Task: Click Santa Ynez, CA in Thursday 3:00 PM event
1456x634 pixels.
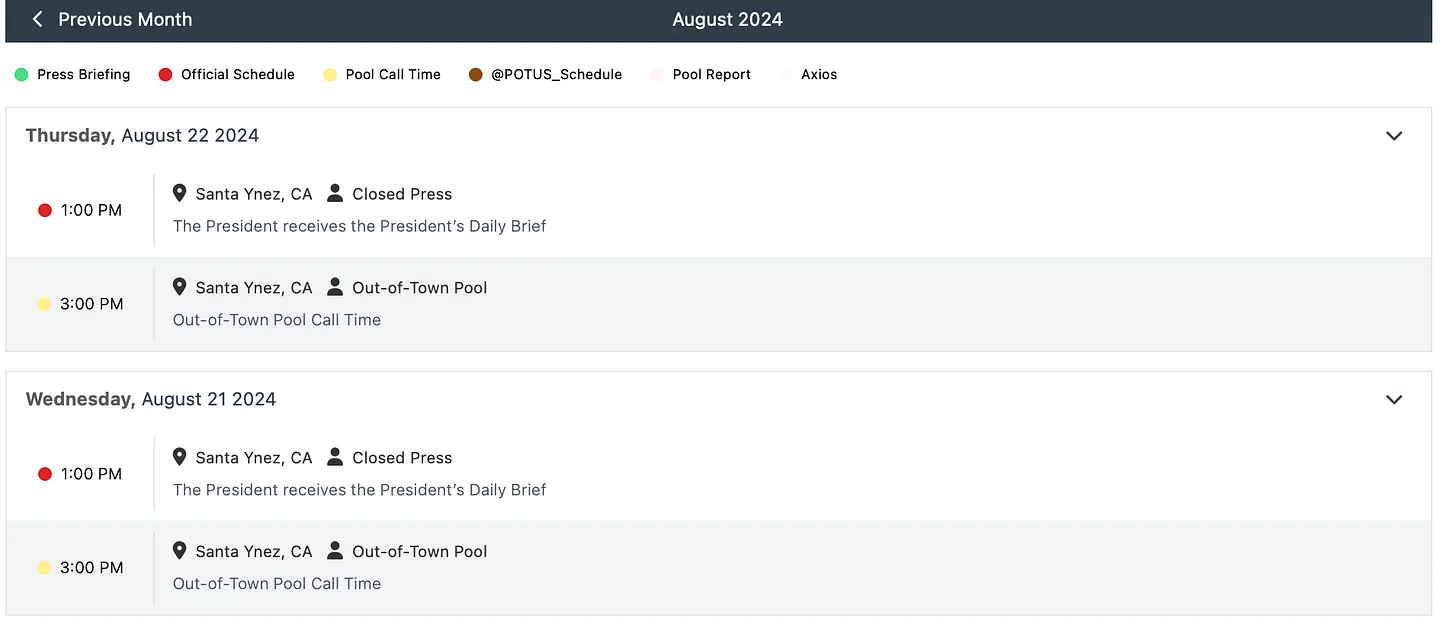Action: click(254, 288)
